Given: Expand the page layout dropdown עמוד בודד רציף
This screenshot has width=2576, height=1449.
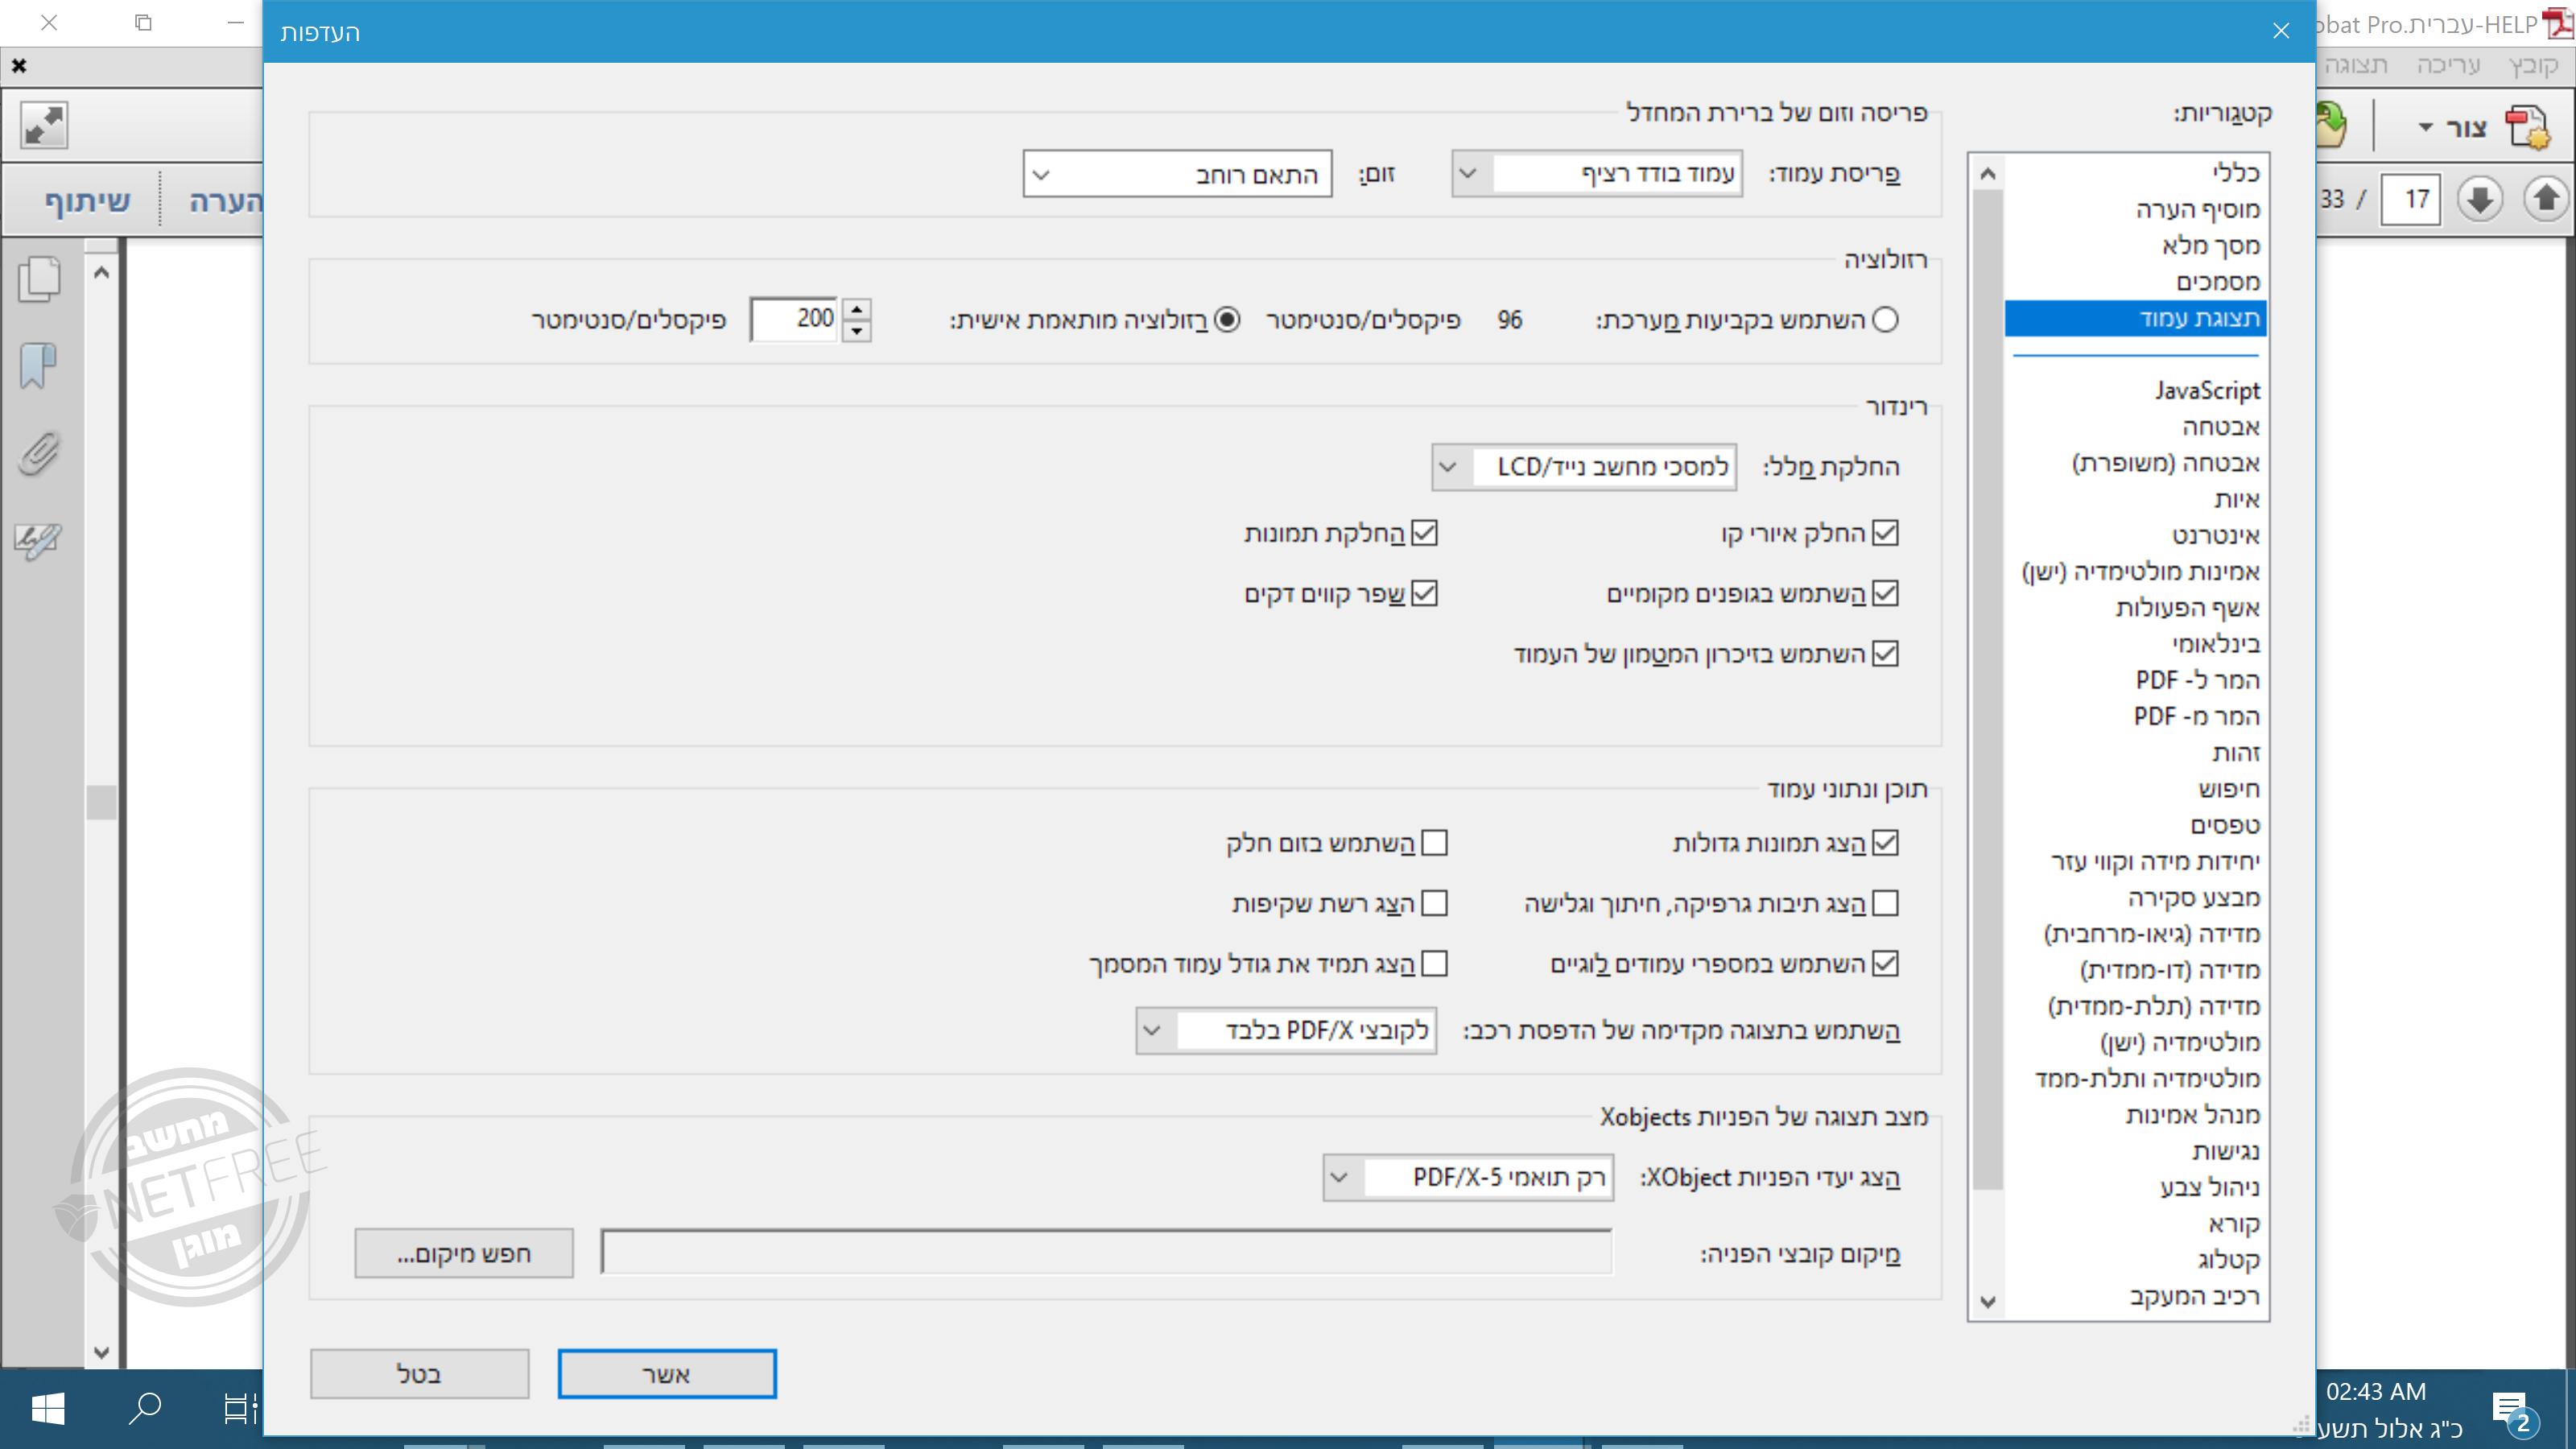Looking at the screenshot, I should coord(1596,174).
